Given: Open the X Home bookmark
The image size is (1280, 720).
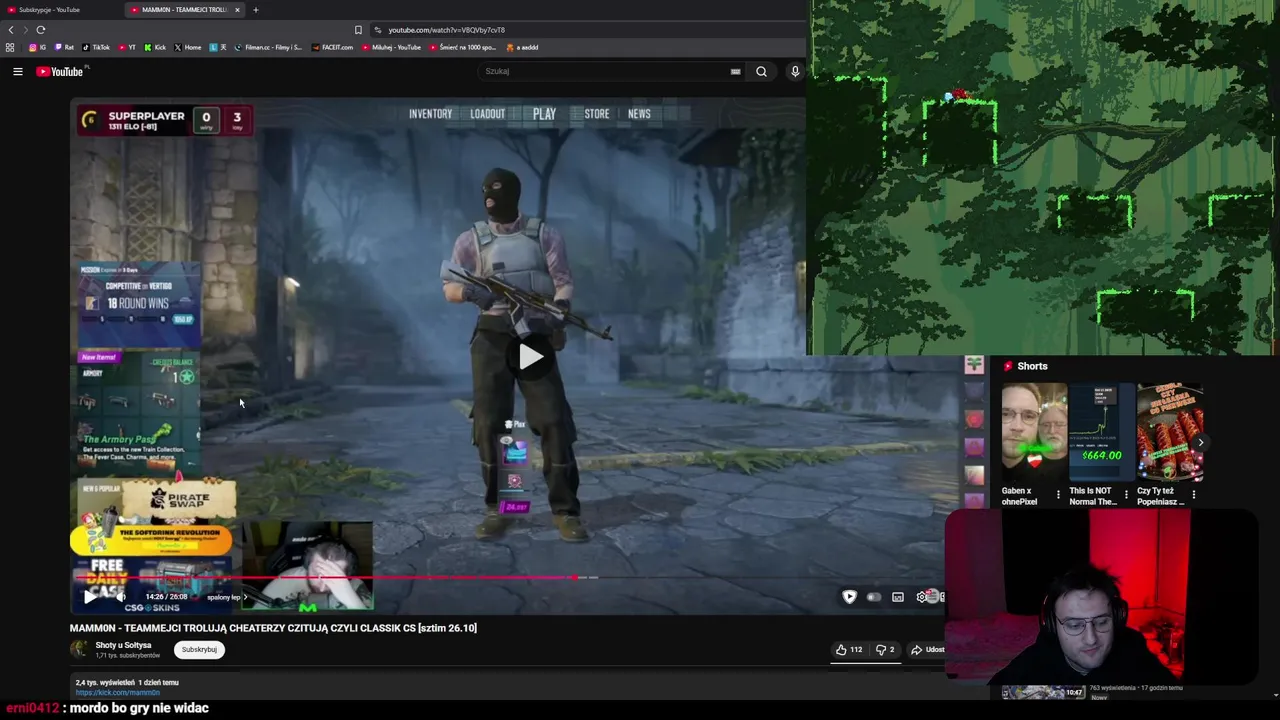Looking at the screenshot, I should (188, 47).
